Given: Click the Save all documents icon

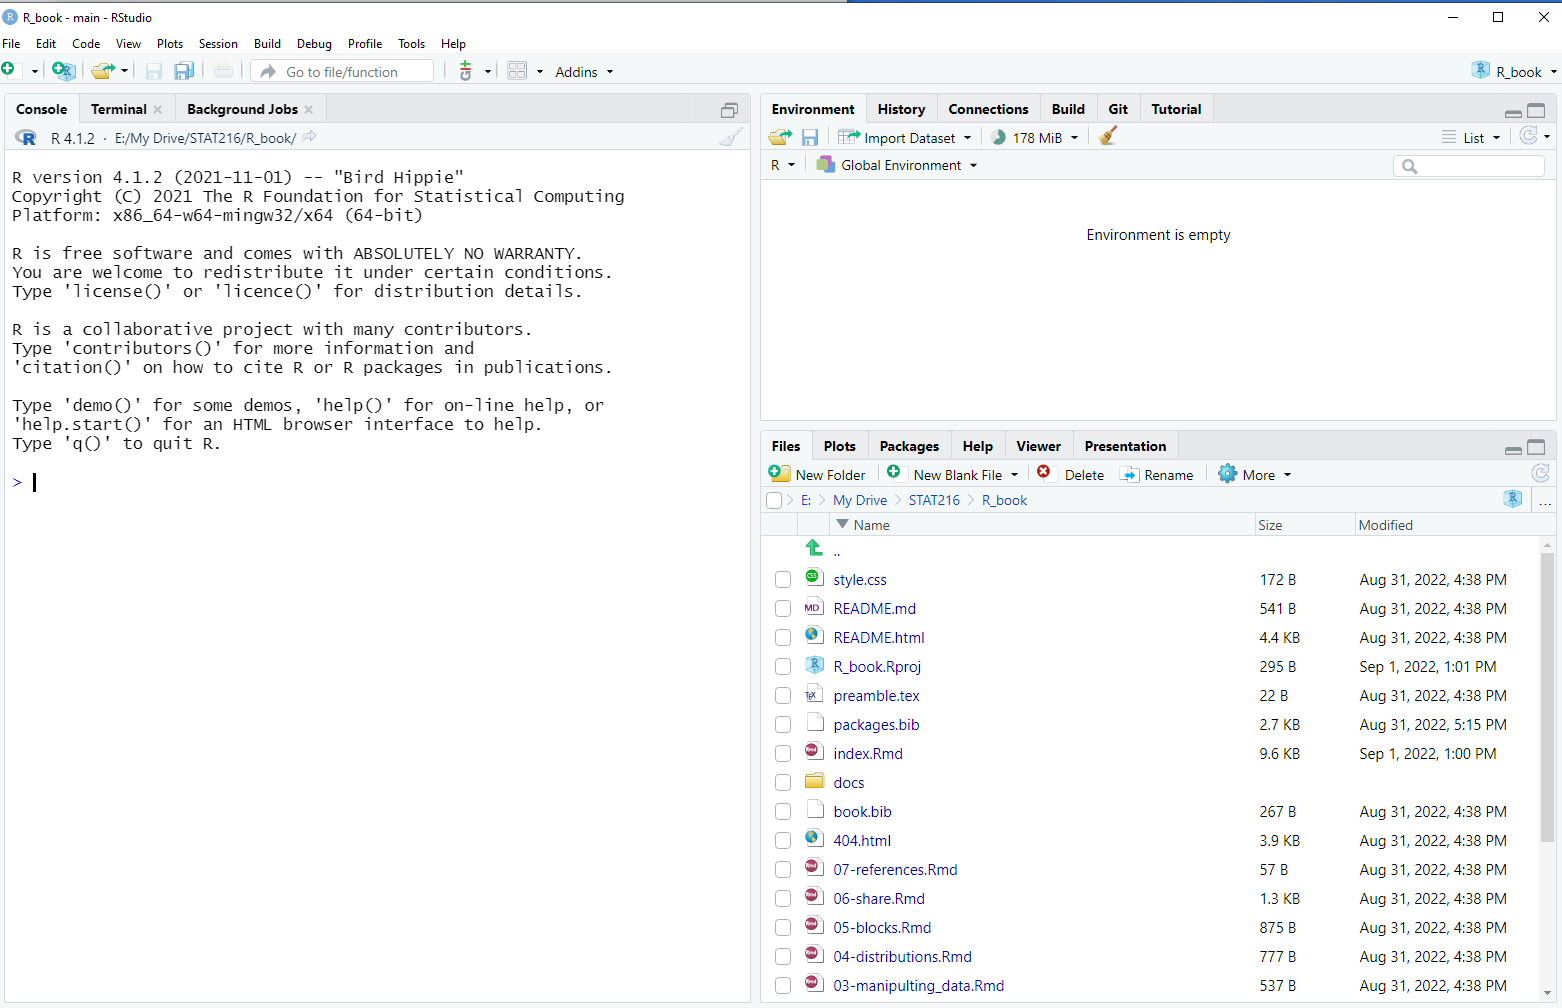Looking at the screenshot, I should click(184, 71).
